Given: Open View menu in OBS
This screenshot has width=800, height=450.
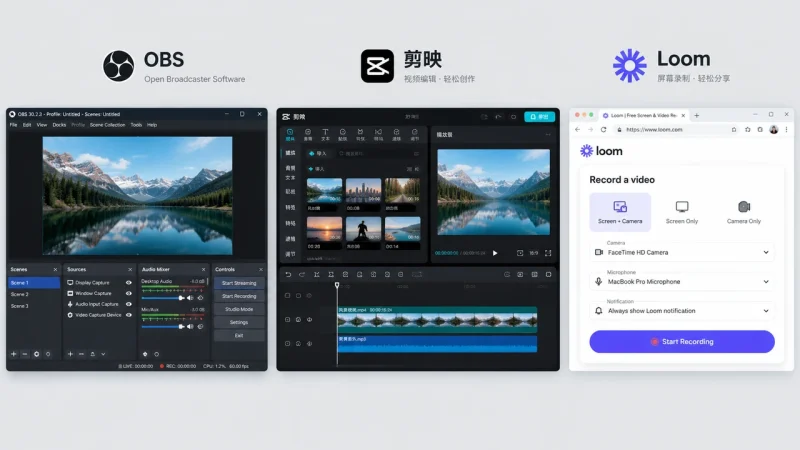Looking at the screenshot, I should coord(42,125).
